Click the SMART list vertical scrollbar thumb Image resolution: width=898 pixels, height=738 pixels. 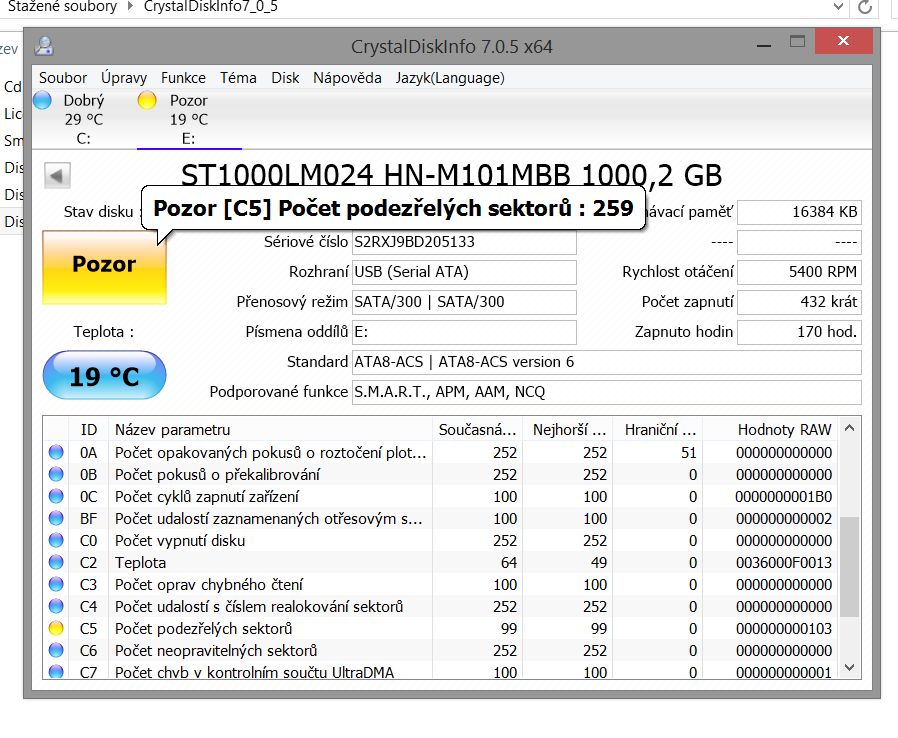[850, 567]
